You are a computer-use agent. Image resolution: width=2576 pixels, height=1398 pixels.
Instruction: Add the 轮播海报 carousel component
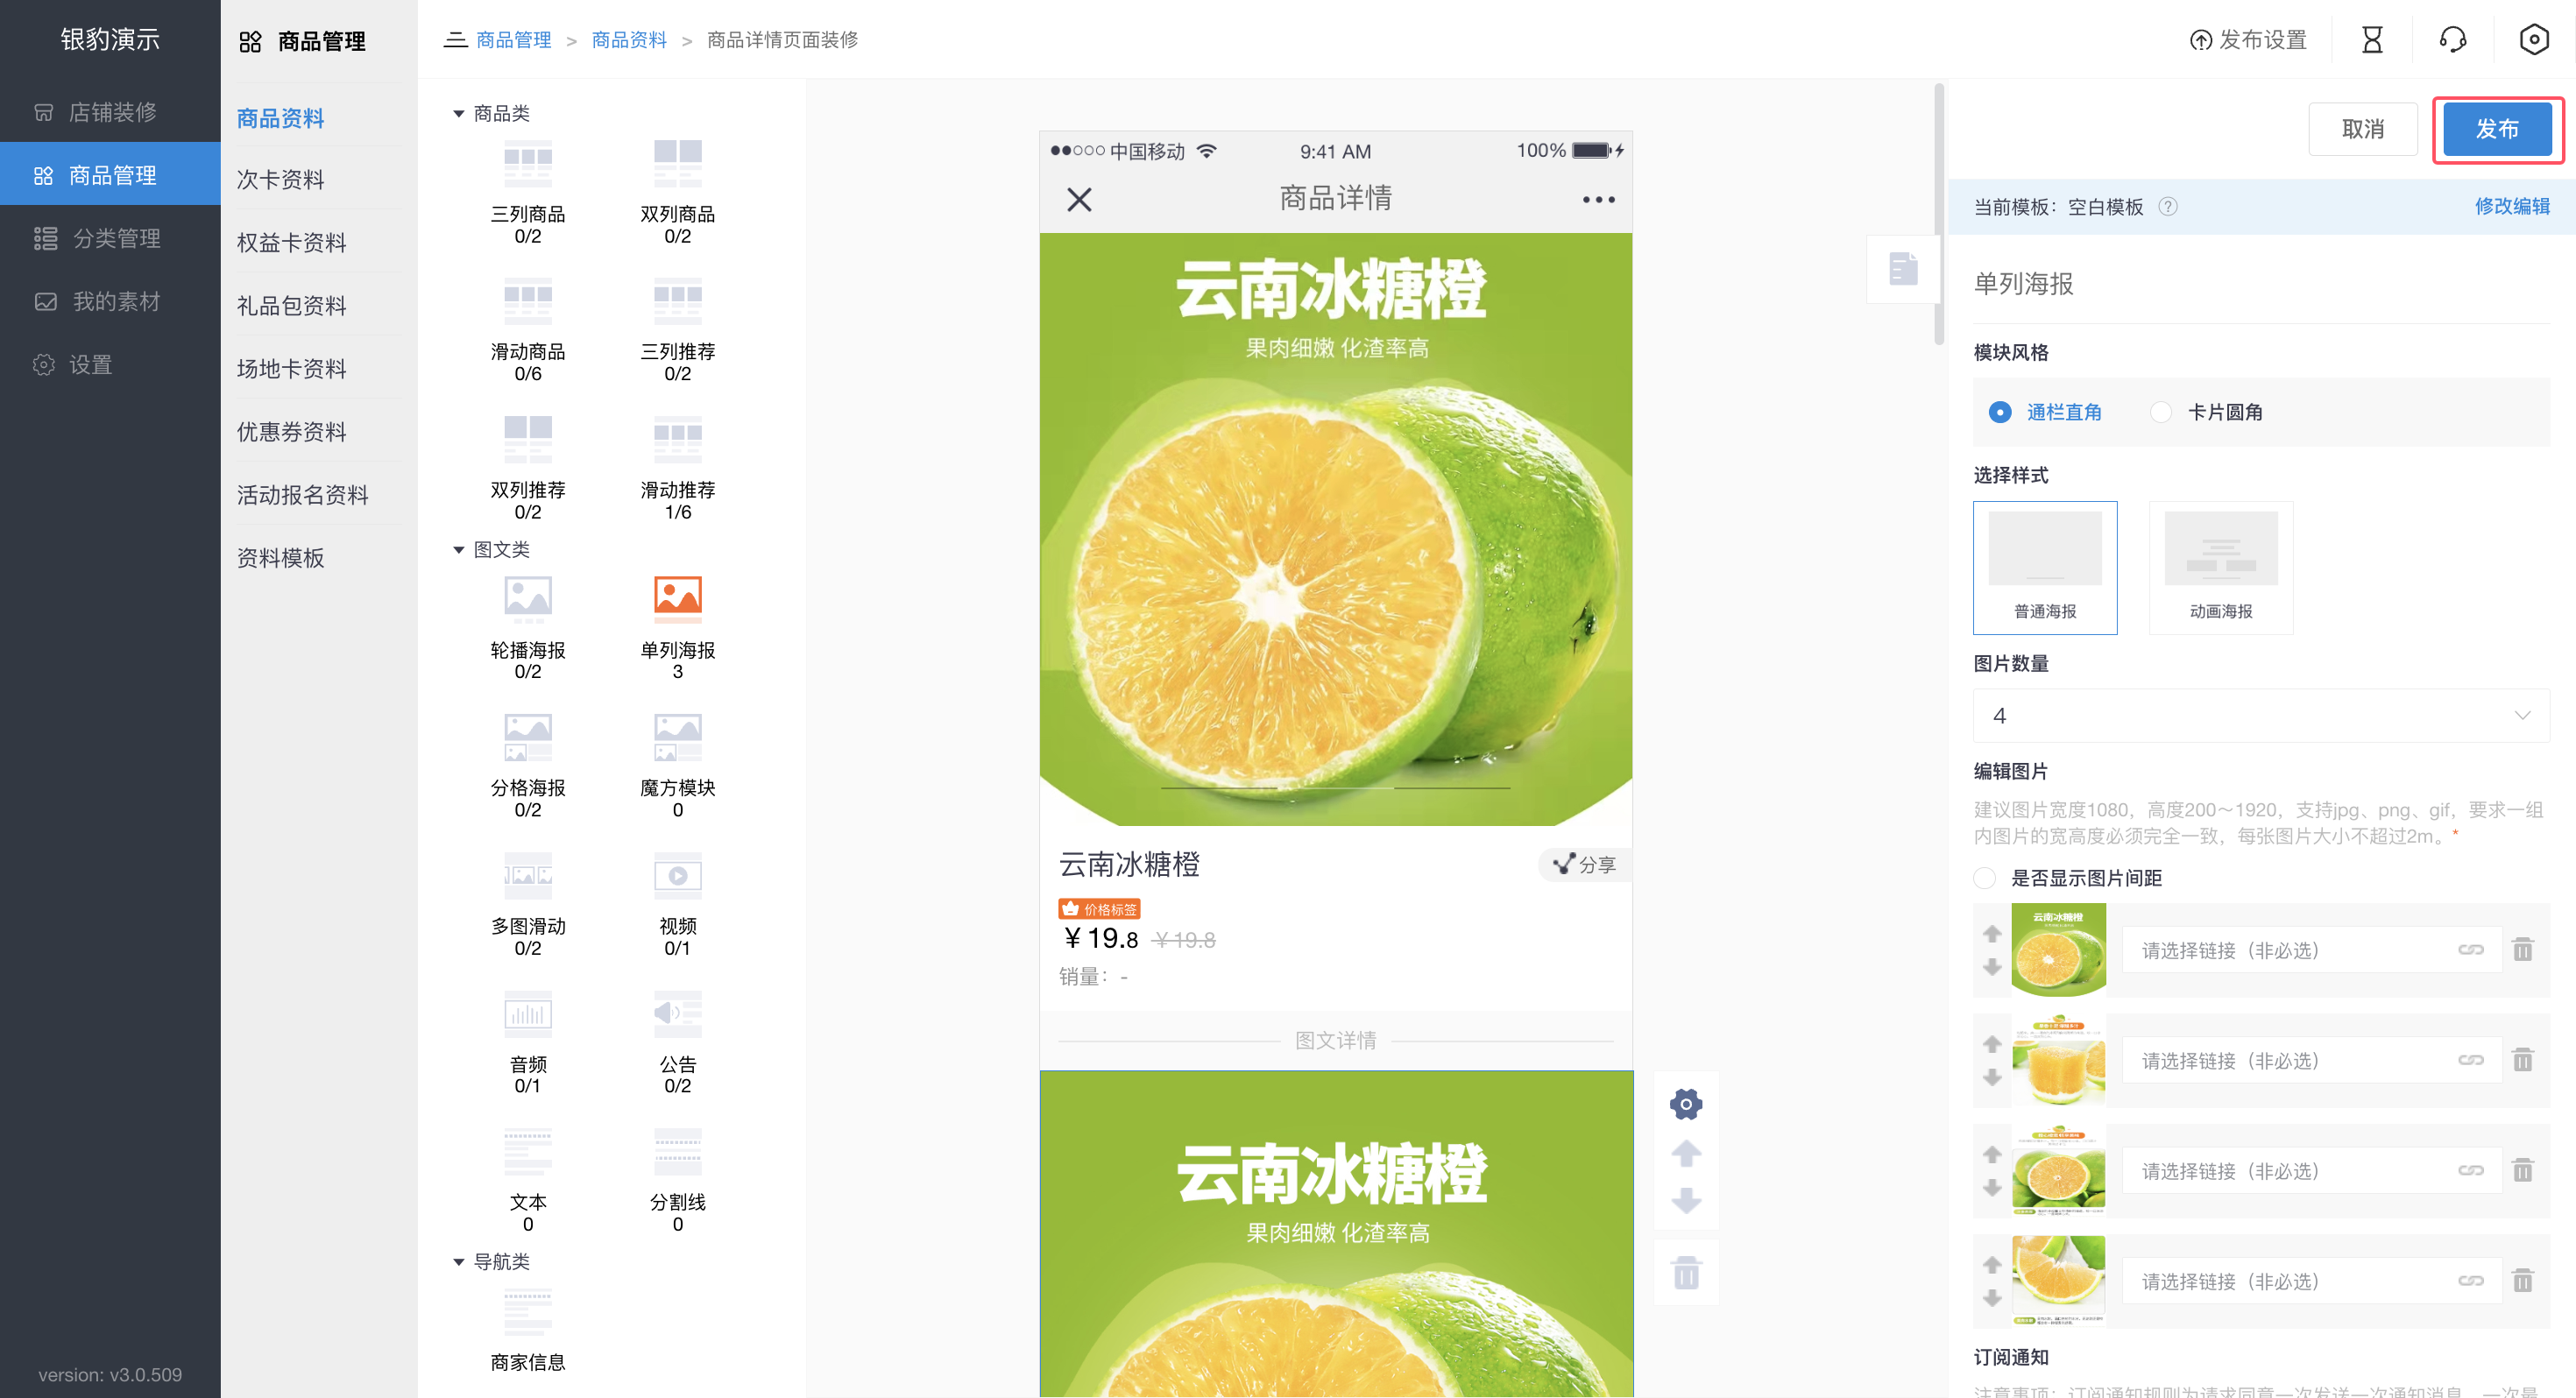click(x=527, y=628)
